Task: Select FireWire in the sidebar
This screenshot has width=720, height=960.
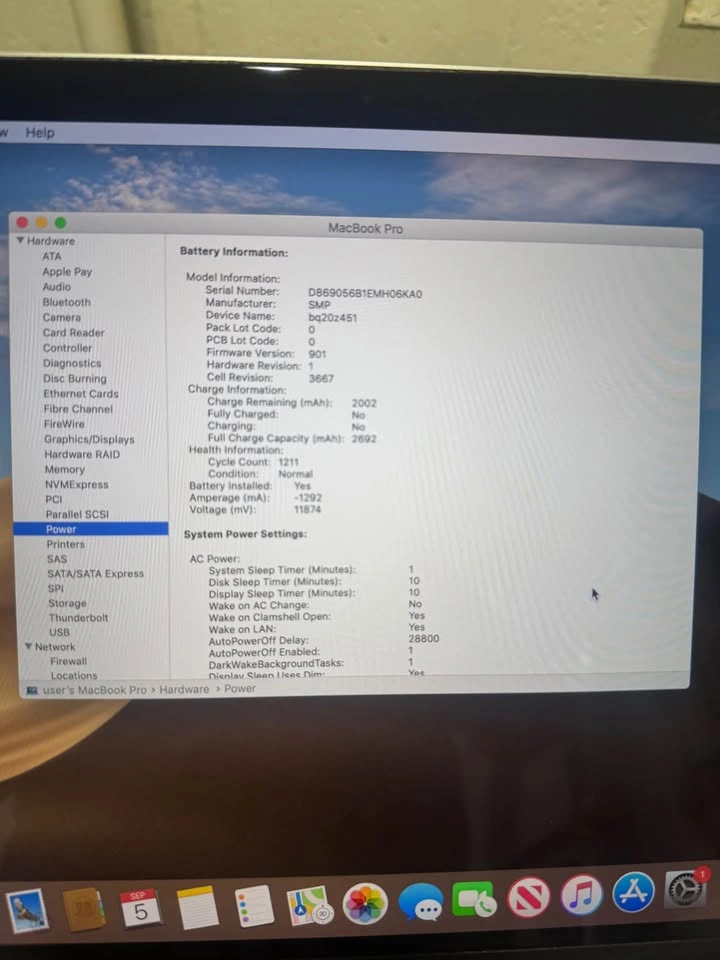Action: point(64,424)
